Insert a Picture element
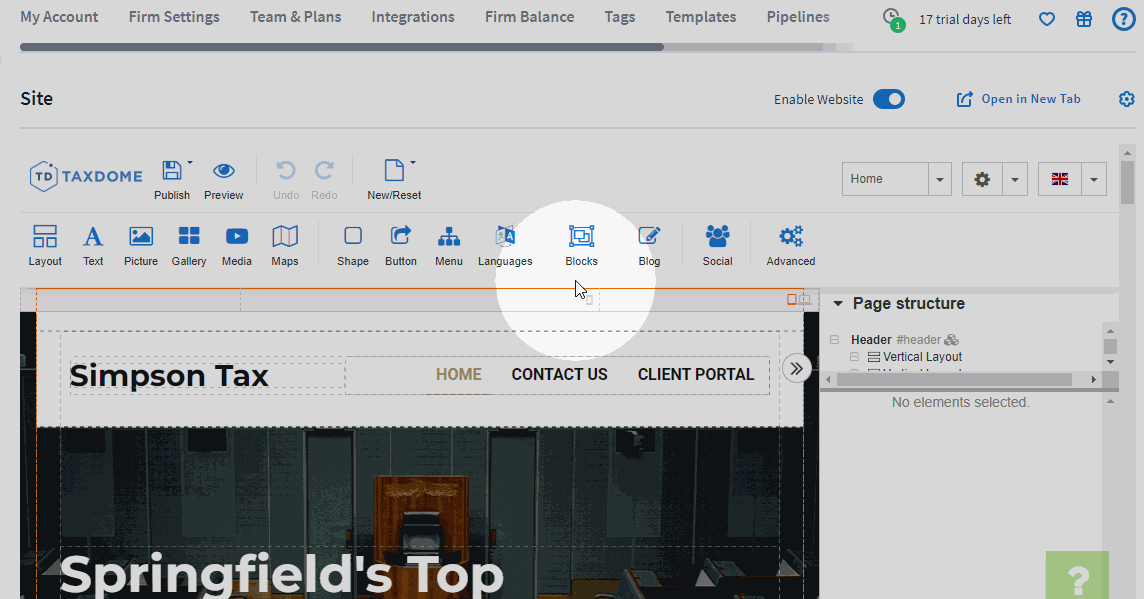 [141, 245]
